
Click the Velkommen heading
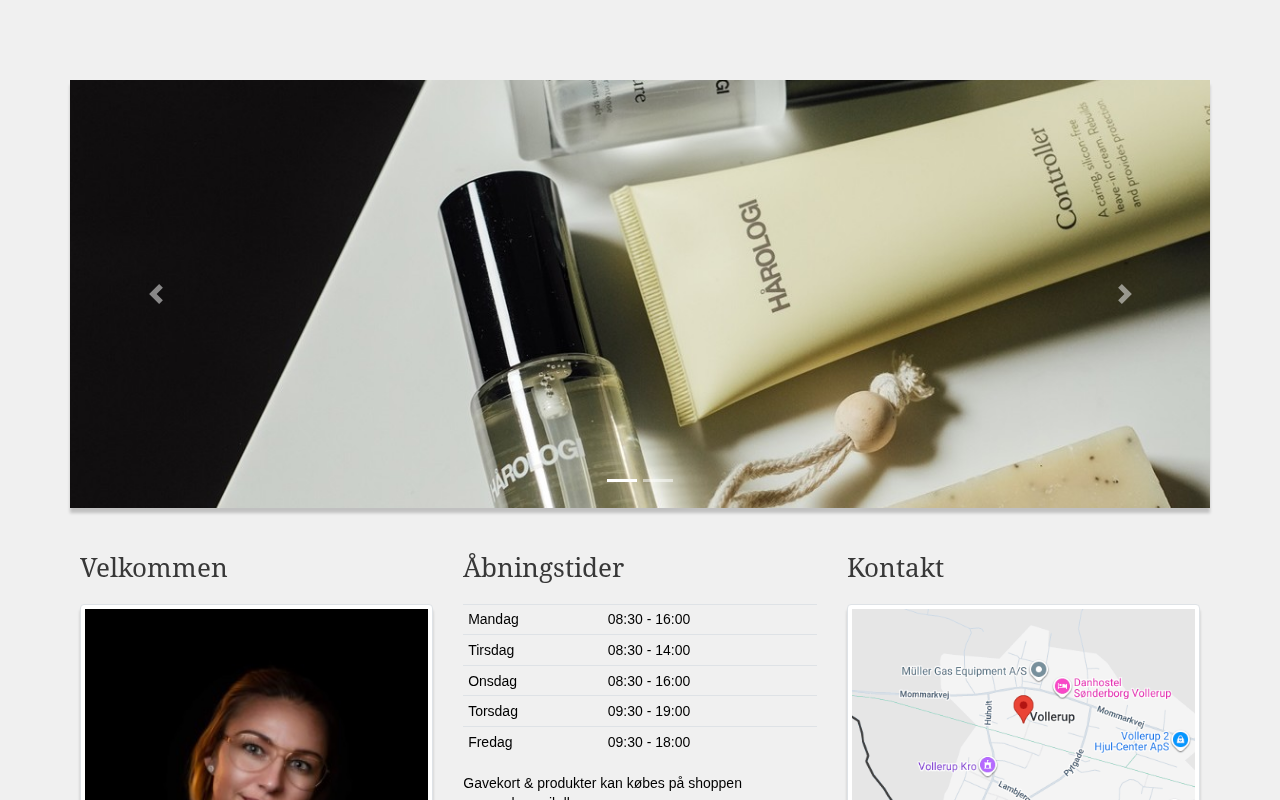[154, 568]
